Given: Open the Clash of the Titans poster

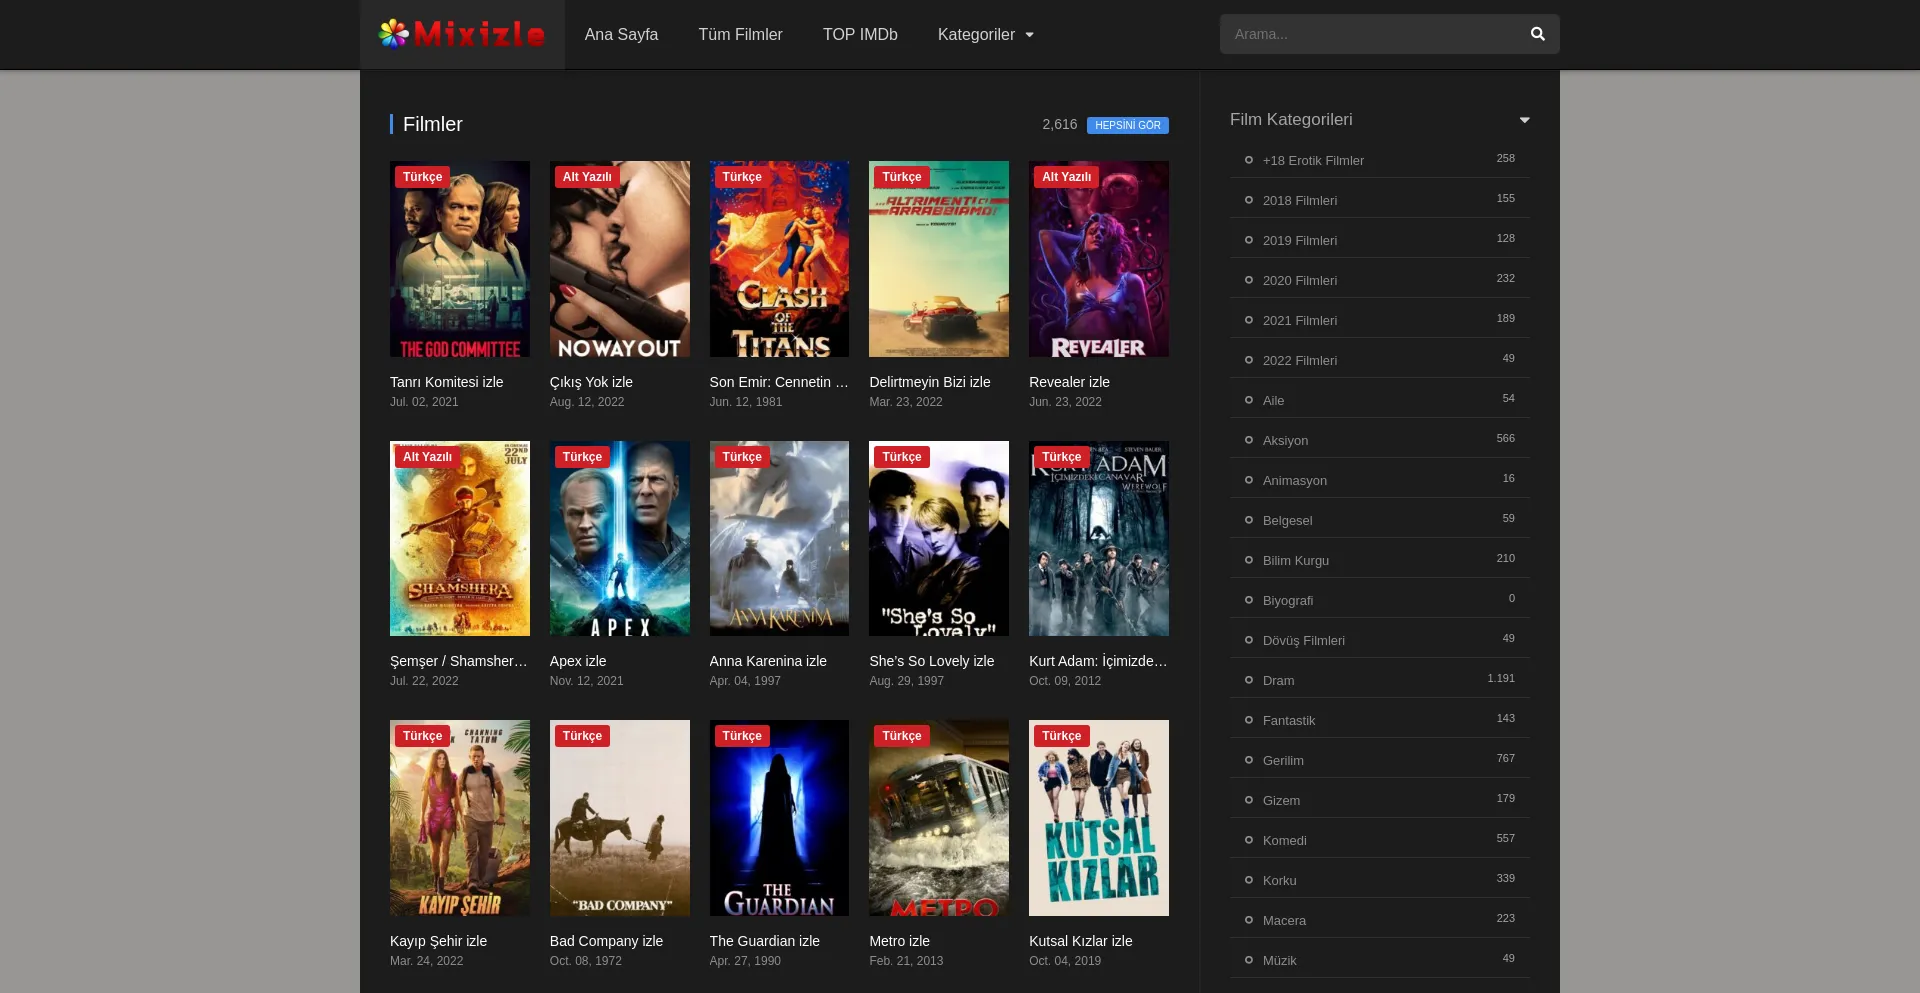Looking at the screenshot, I should point(779,259).
